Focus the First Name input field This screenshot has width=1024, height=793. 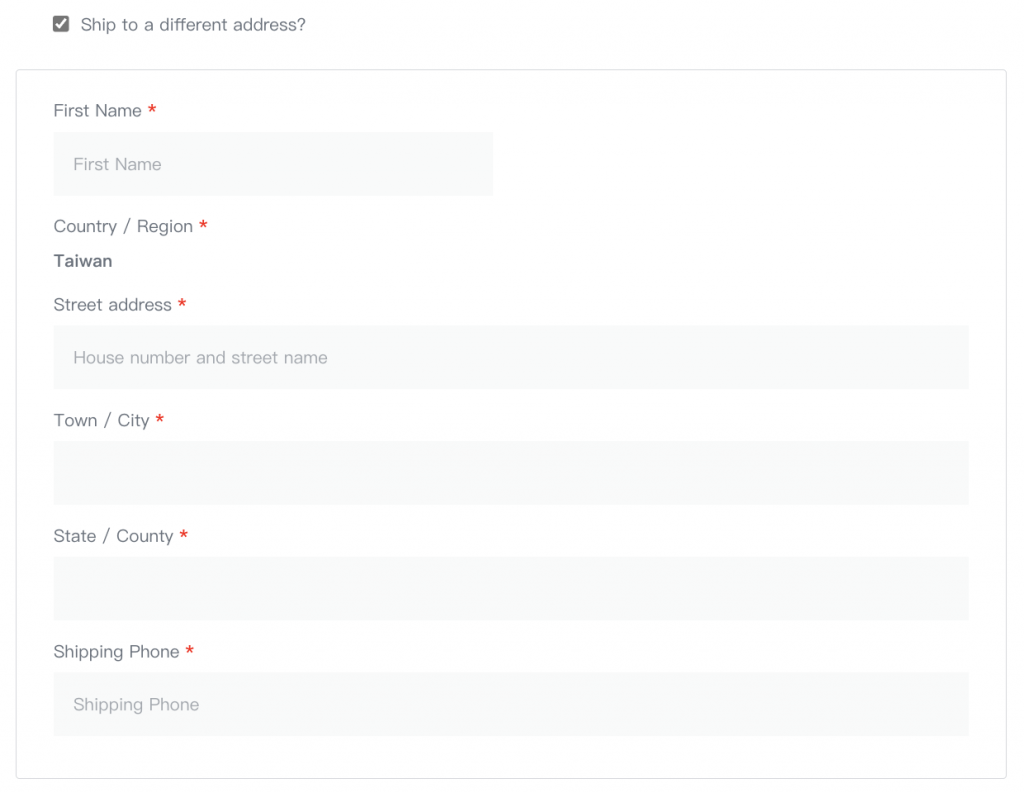tap(273, 164)
